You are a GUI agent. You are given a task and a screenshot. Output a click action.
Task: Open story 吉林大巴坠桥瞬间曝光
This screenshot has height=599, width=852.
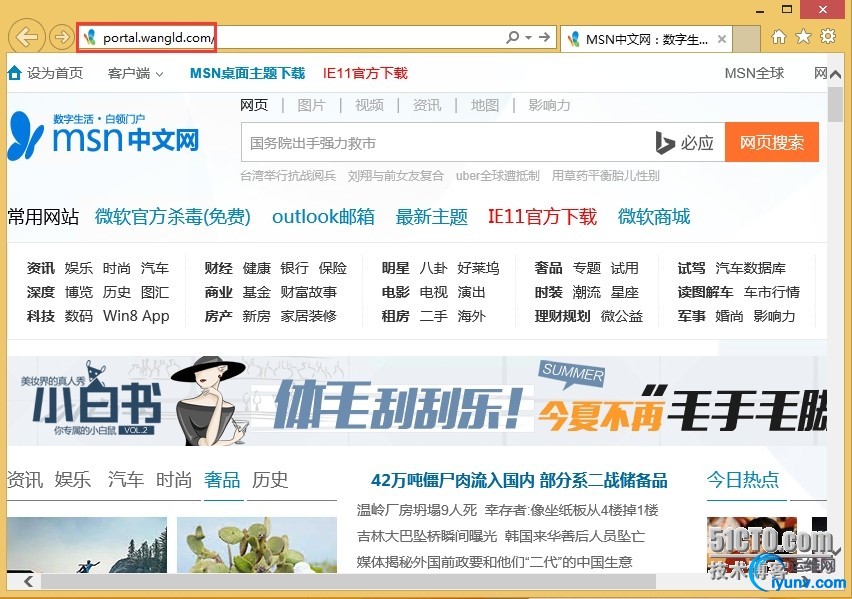click(427, 536)
